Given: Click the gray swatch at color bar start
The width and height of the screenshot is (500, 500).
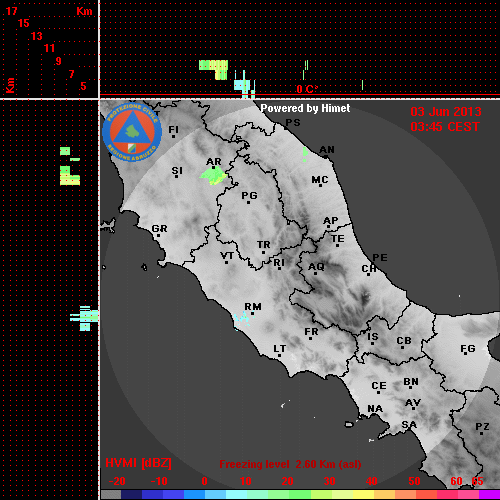Looking at the screenshot, I should click(111, 494).
